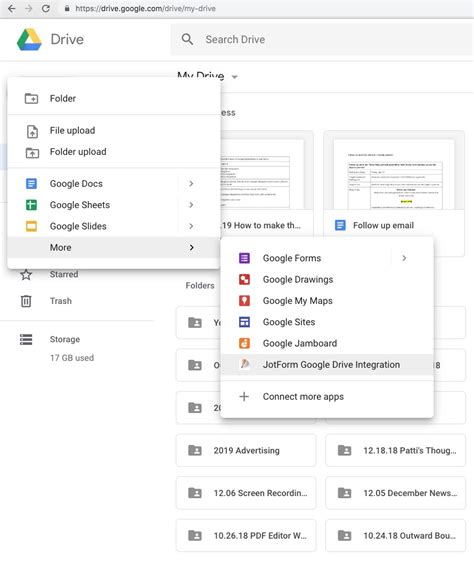Click the Folder upload icon
The image size is (474, 561).
click(x=32, y=153)
